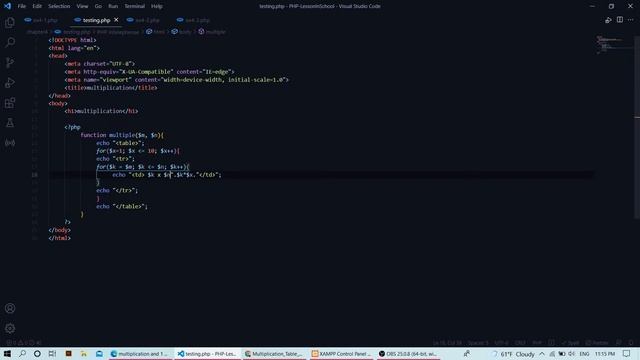Open the Run and Debug view

click(10, 82)
